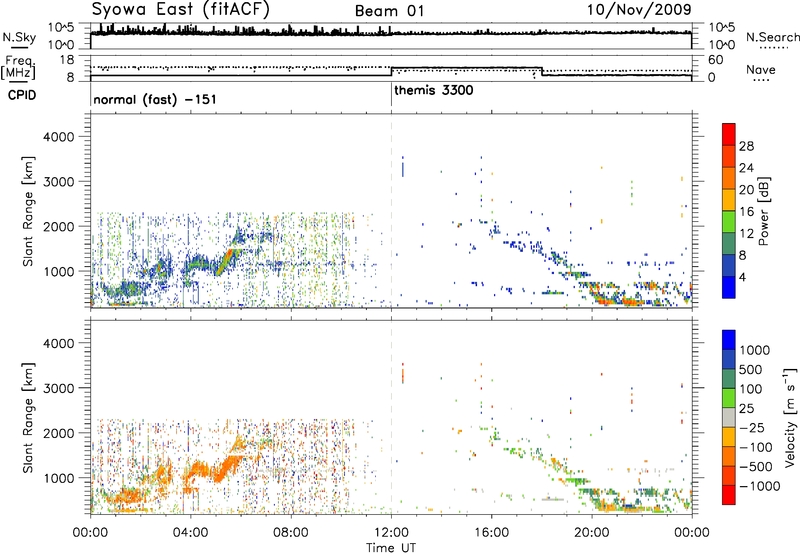Click the 'Syowa East (fitACF)' title
The image size is (800, 554).
pyautogui.click(x=181, y=9)
